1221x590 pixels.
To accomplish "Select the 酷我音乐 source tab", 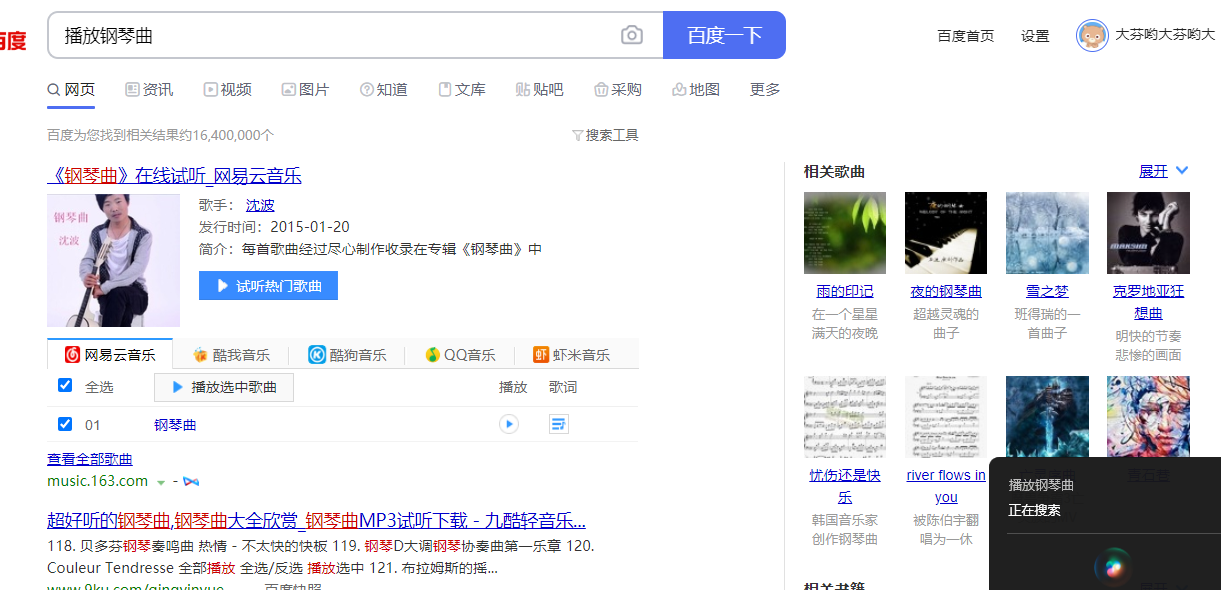I will pos(231,355).
